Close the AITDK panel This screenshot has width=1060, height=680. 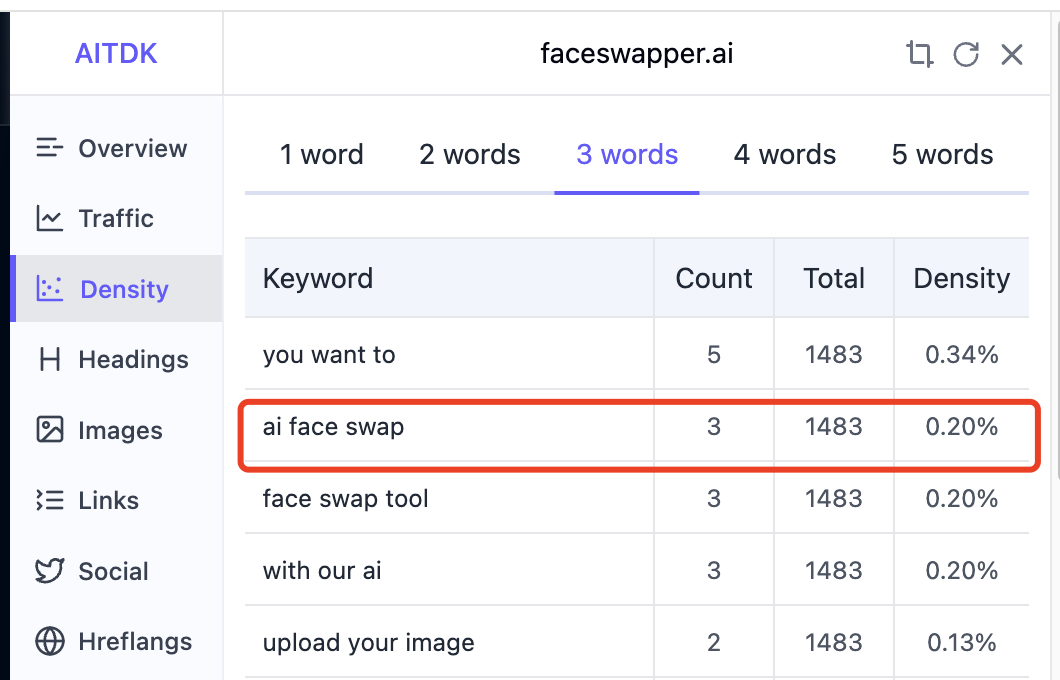(1012, 54)
